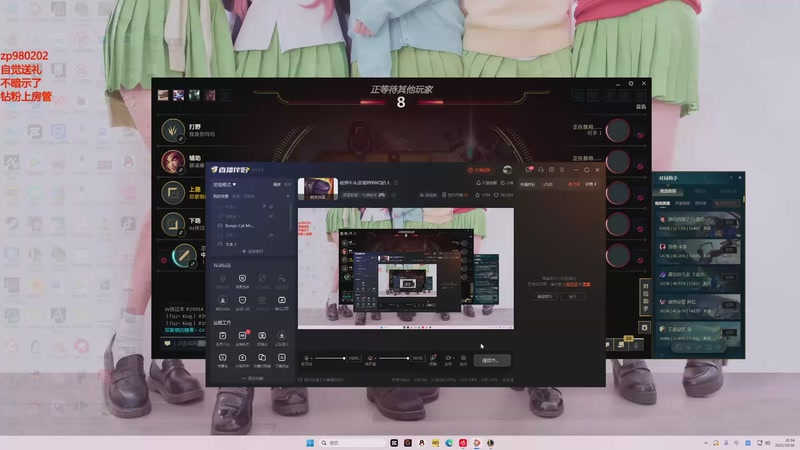The width and height of the screenshot is (800, 450).
Task: Open the League client settings gear
Action: coord(631,83)
